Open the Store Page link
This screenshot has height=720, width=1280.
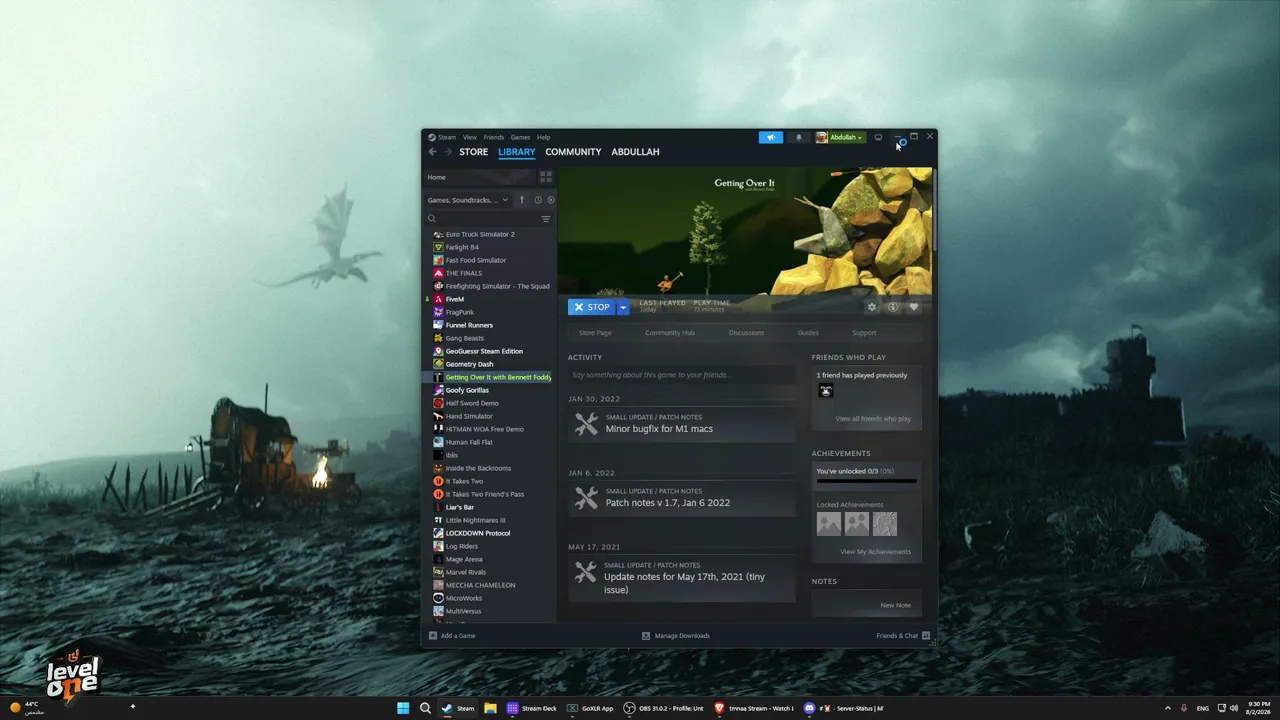pyautogui.click(x=595, y=333)
